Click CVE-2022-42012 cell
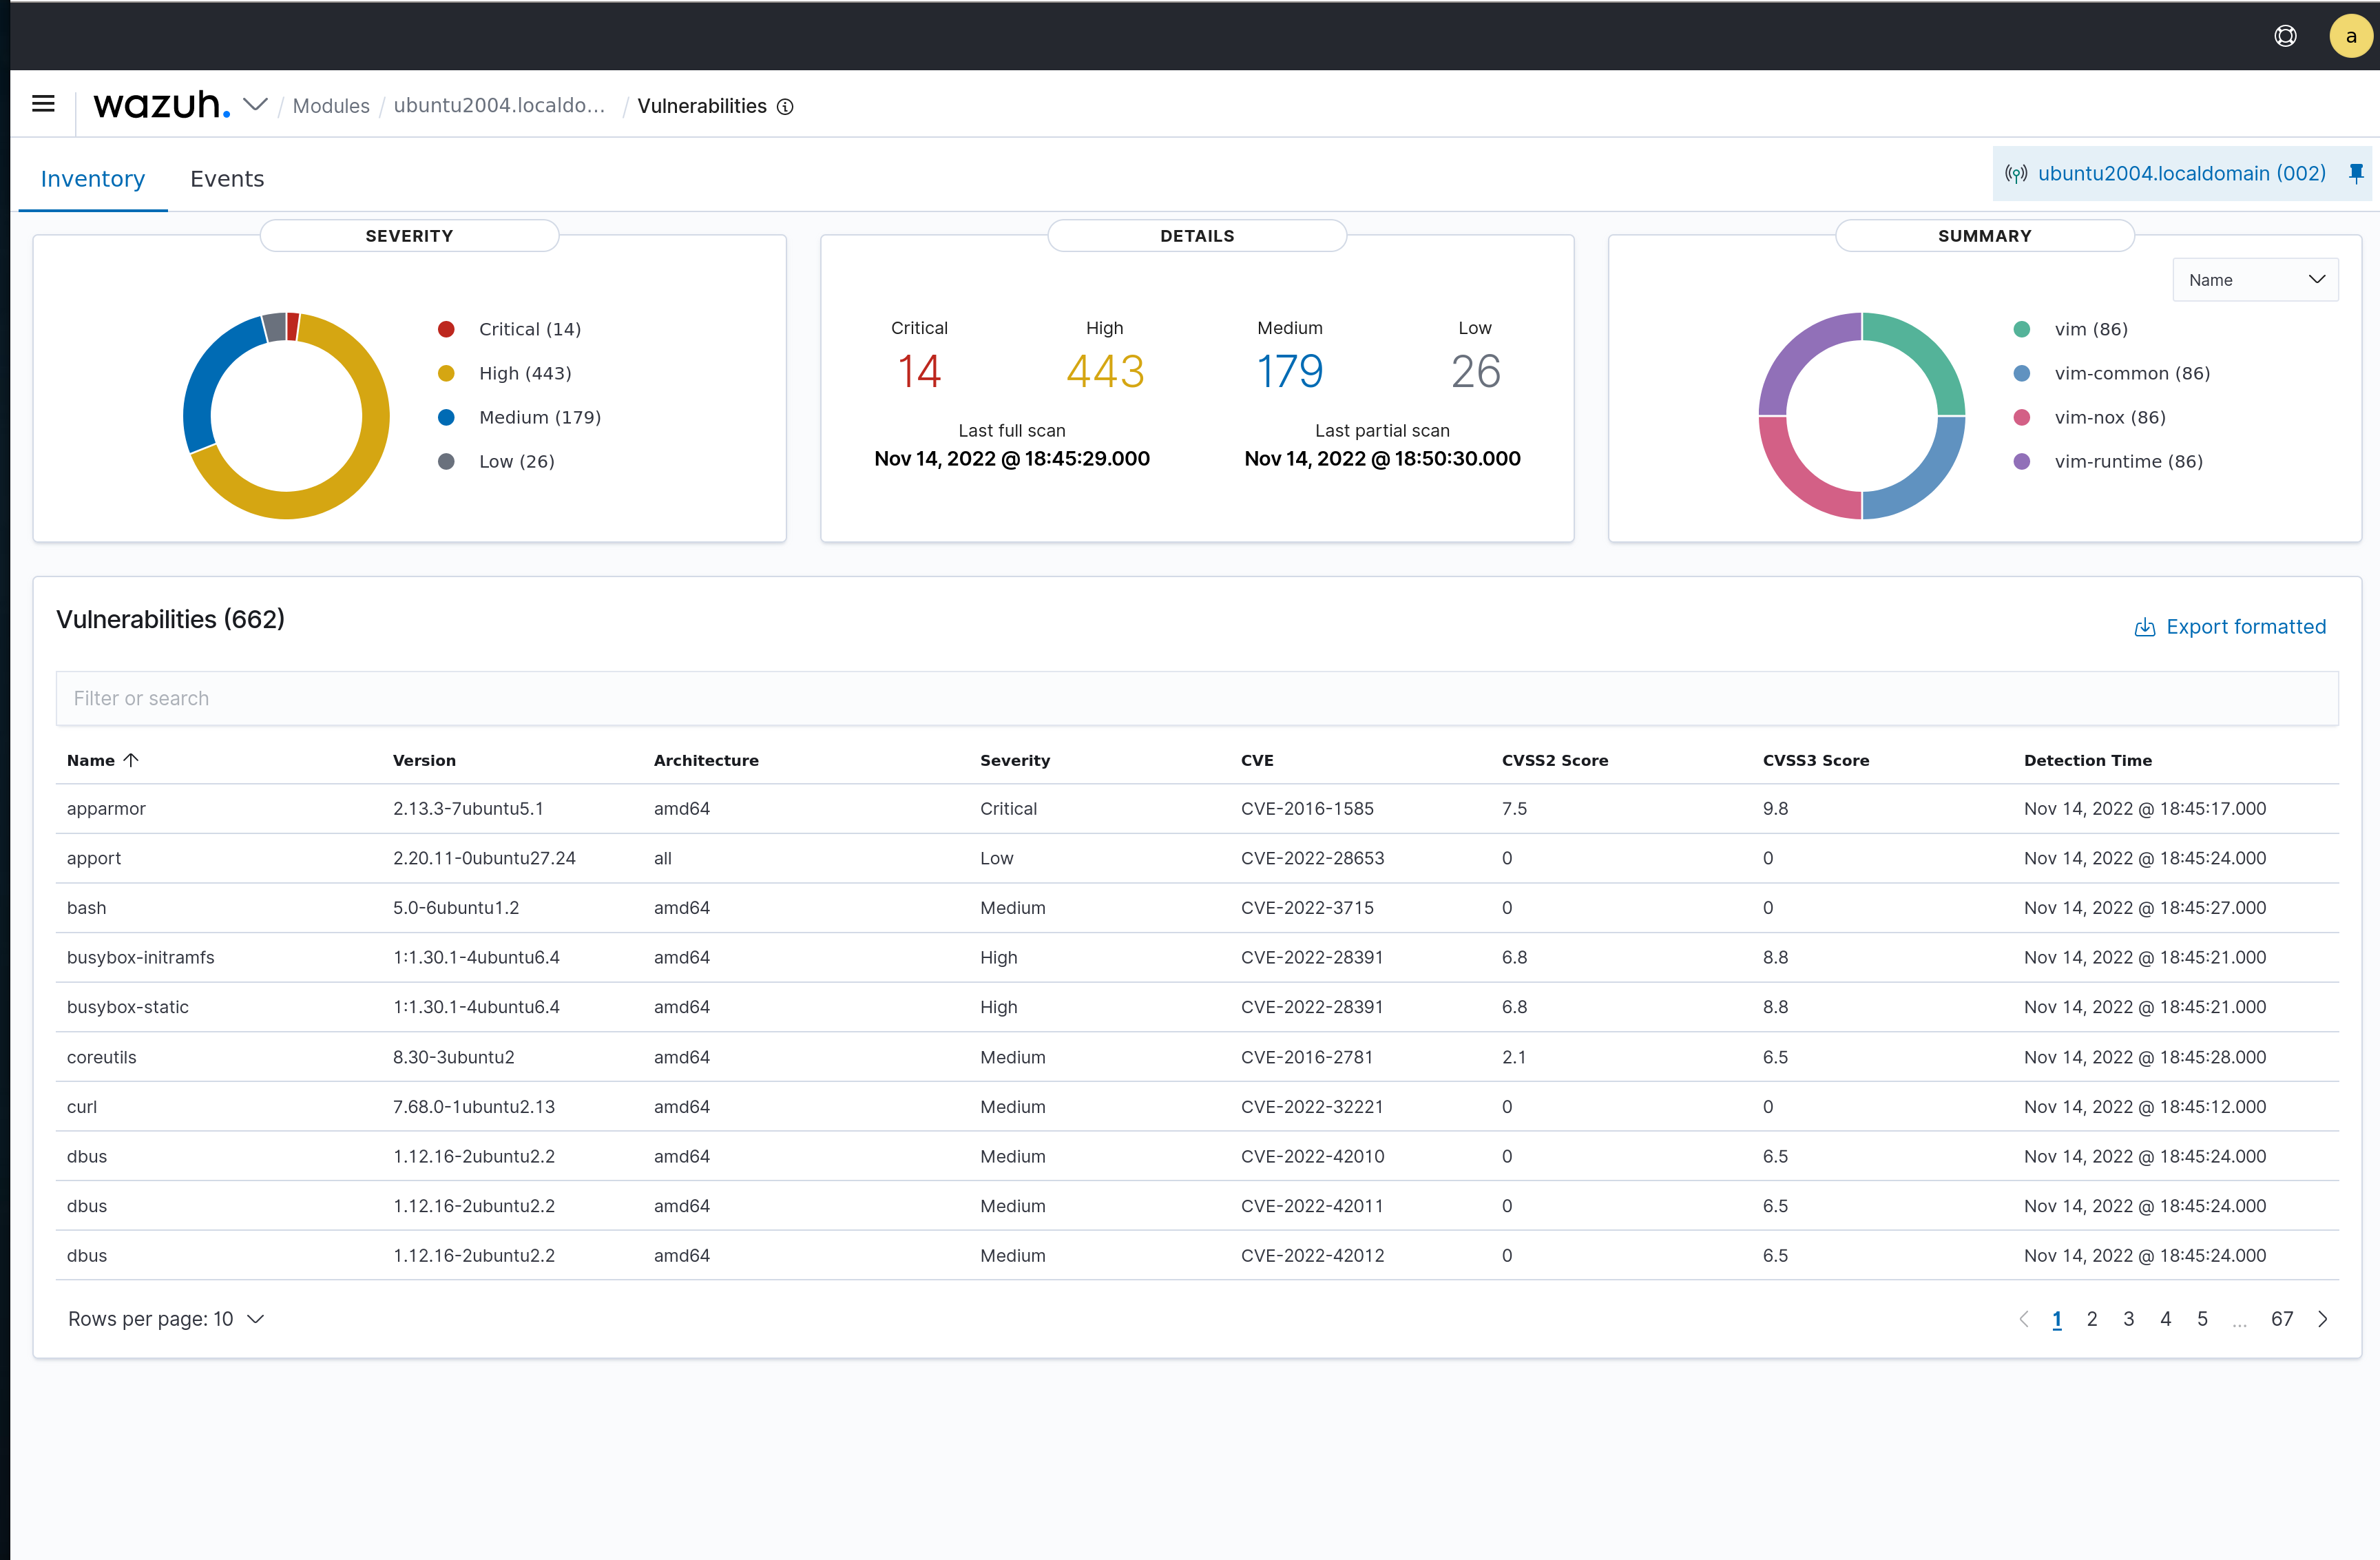The width and height of the screenshot is (2380, 1560). [x=1312, y=1256]
